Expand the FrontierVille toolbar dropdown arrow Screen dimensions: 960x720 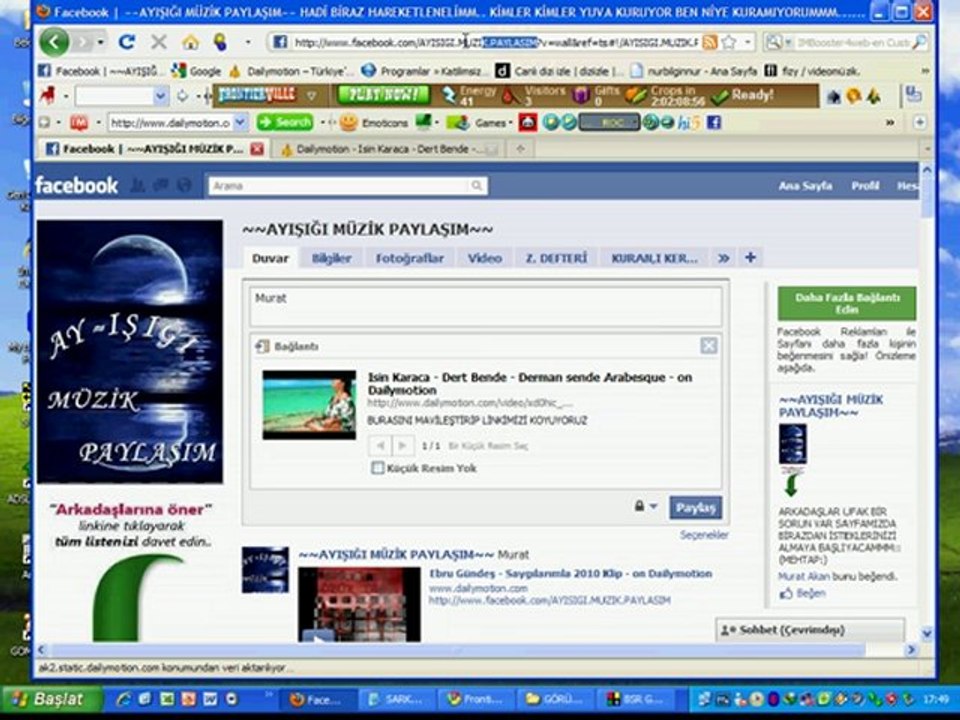pyautogui.click(x=312, y=96)
